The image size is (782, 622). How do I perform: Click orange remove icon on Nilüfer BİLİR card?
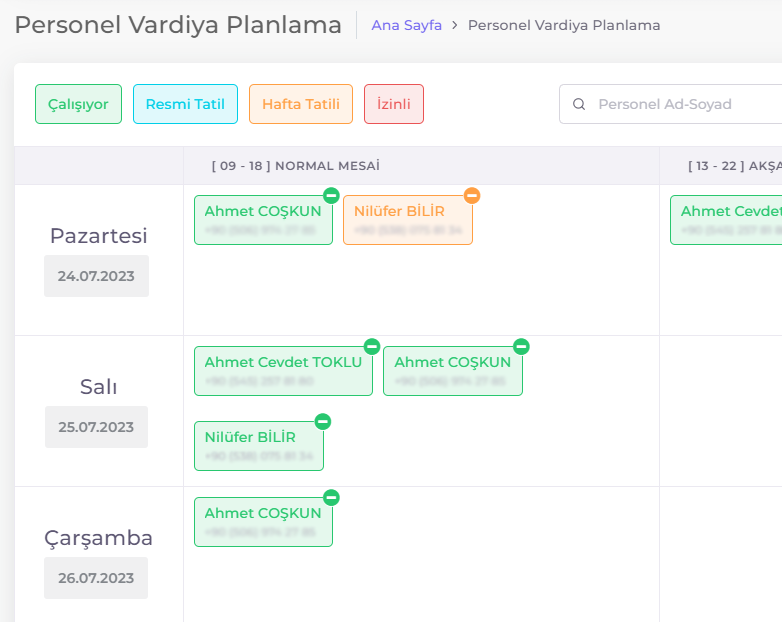472,196
